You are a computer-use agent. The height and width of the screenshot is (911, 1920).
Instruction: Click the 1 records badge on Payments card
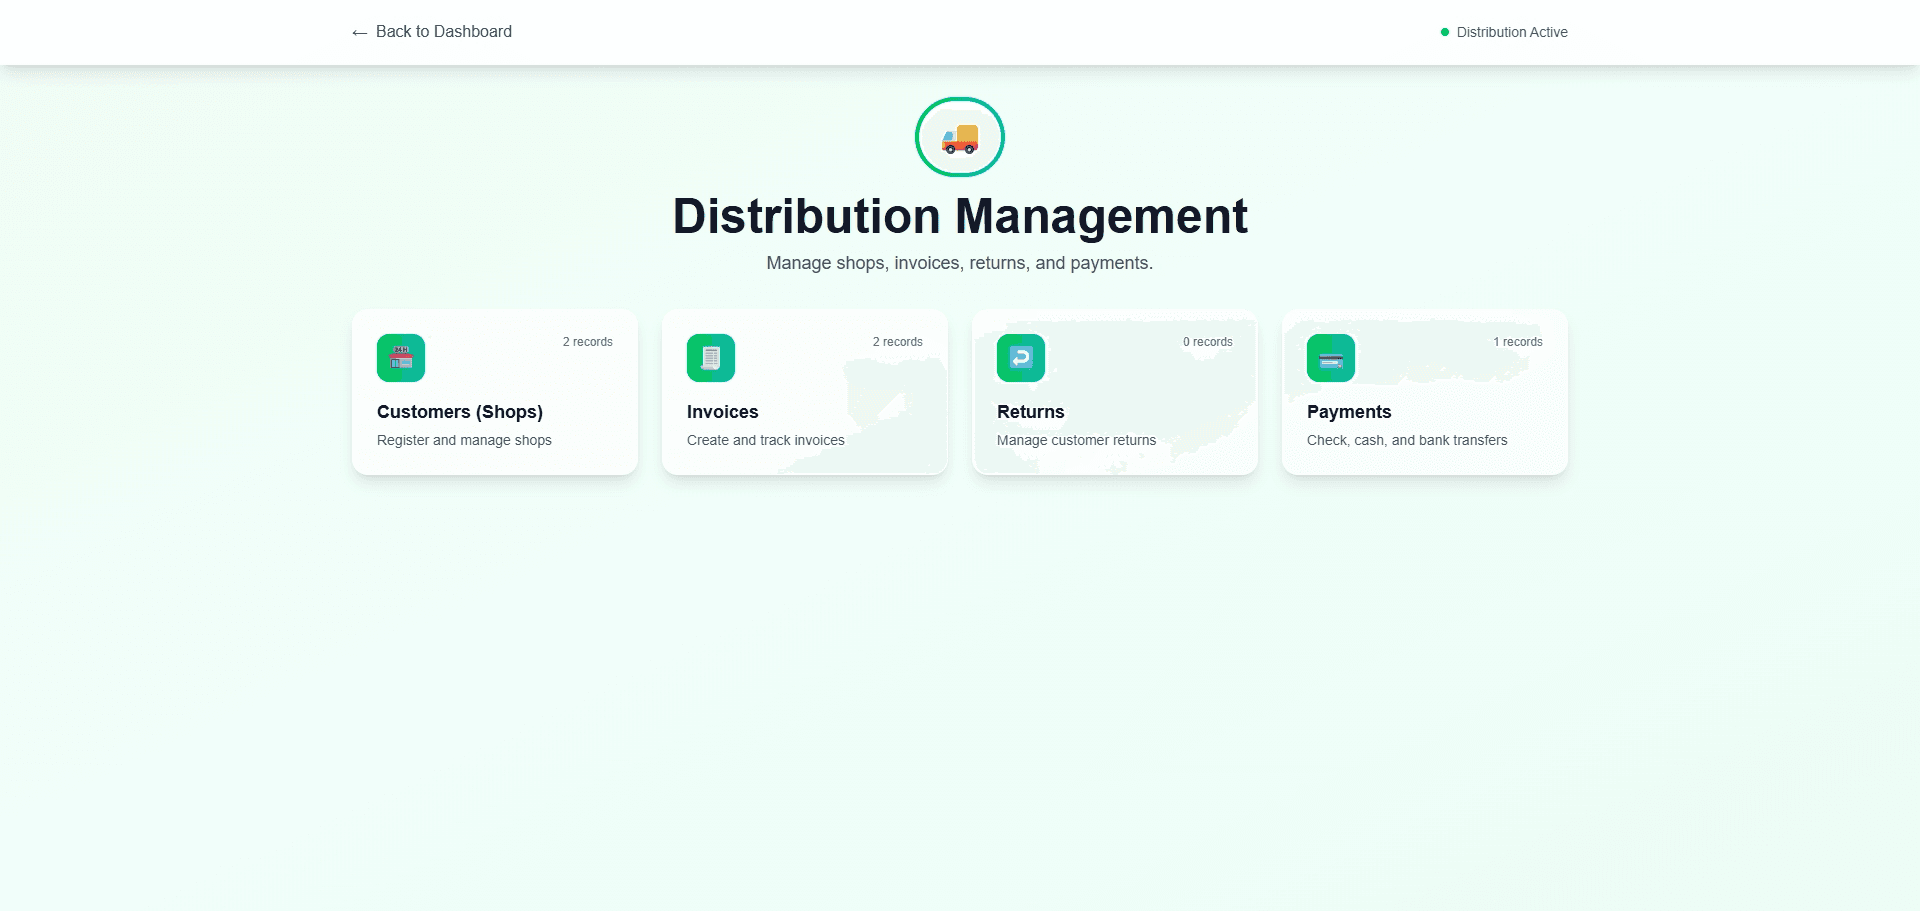tap(1518, 341)
